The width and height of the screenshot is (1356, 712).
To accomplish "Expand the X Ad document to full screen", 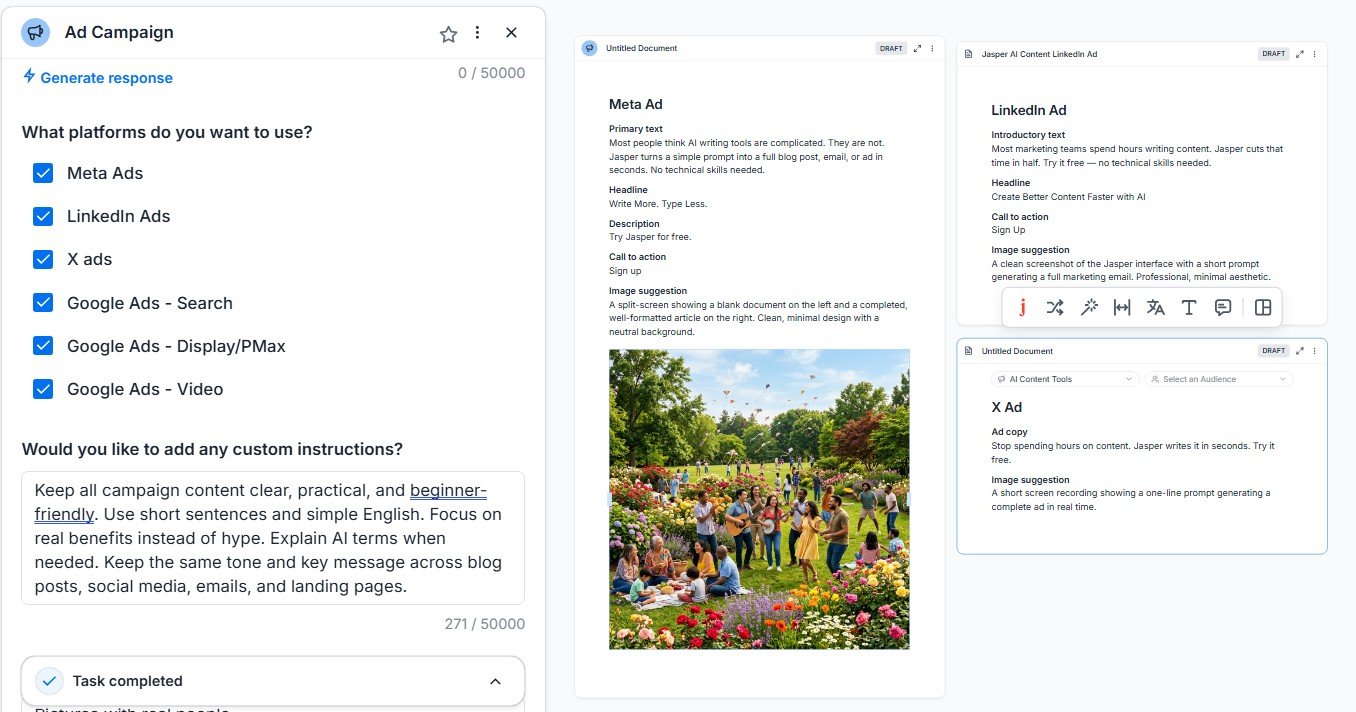I will (1300, 351).
